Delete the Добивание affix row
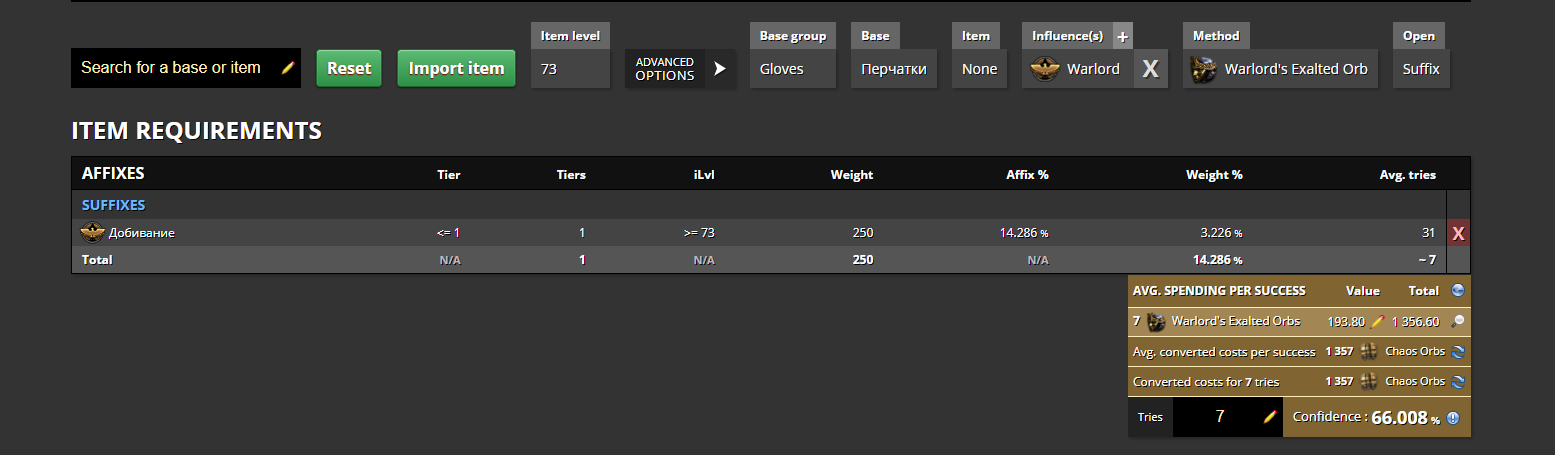Viewport: 1555px width, 455px height. 1458,233
